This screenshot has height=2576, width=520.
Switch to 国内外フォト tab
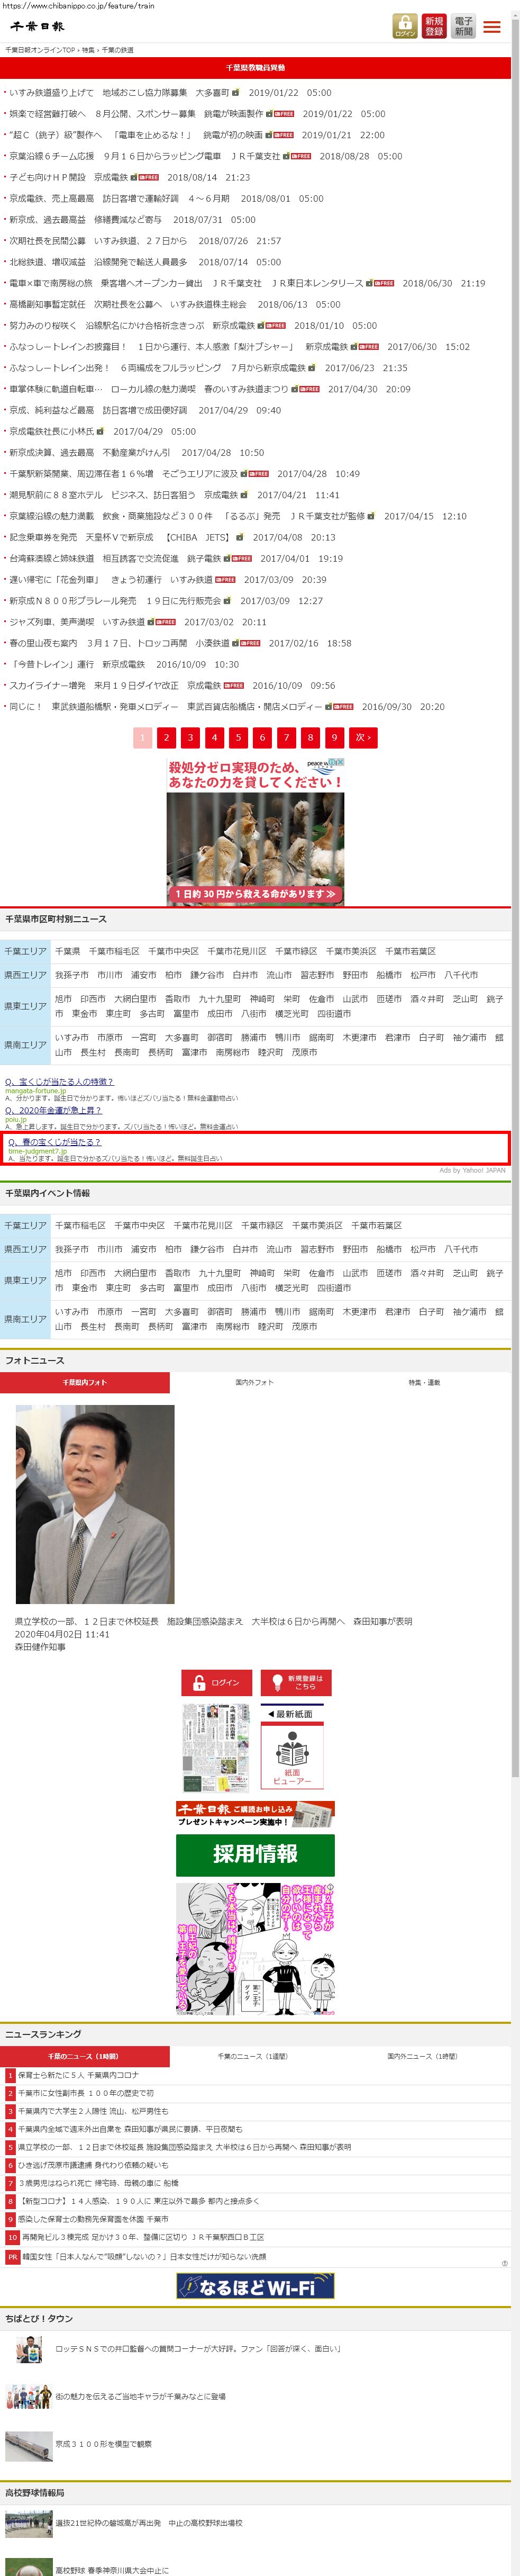[254, 1382]
